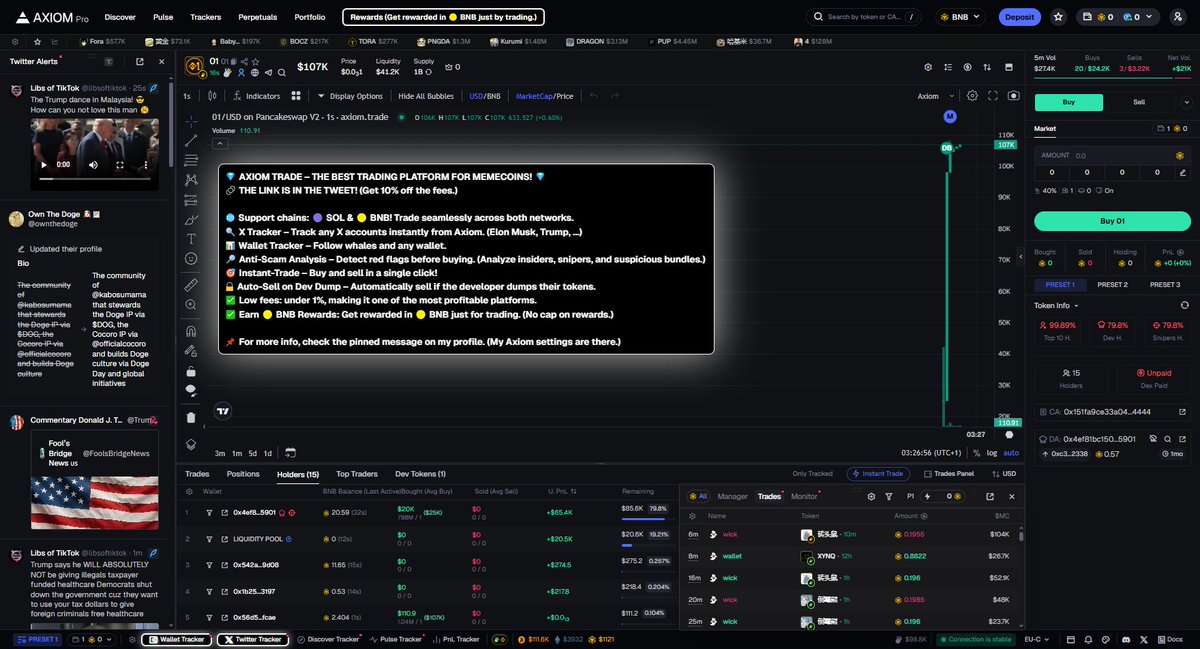Open the candlestick chart type selector
Viewport: 1200px width, 649px height.
pos(212,96)
